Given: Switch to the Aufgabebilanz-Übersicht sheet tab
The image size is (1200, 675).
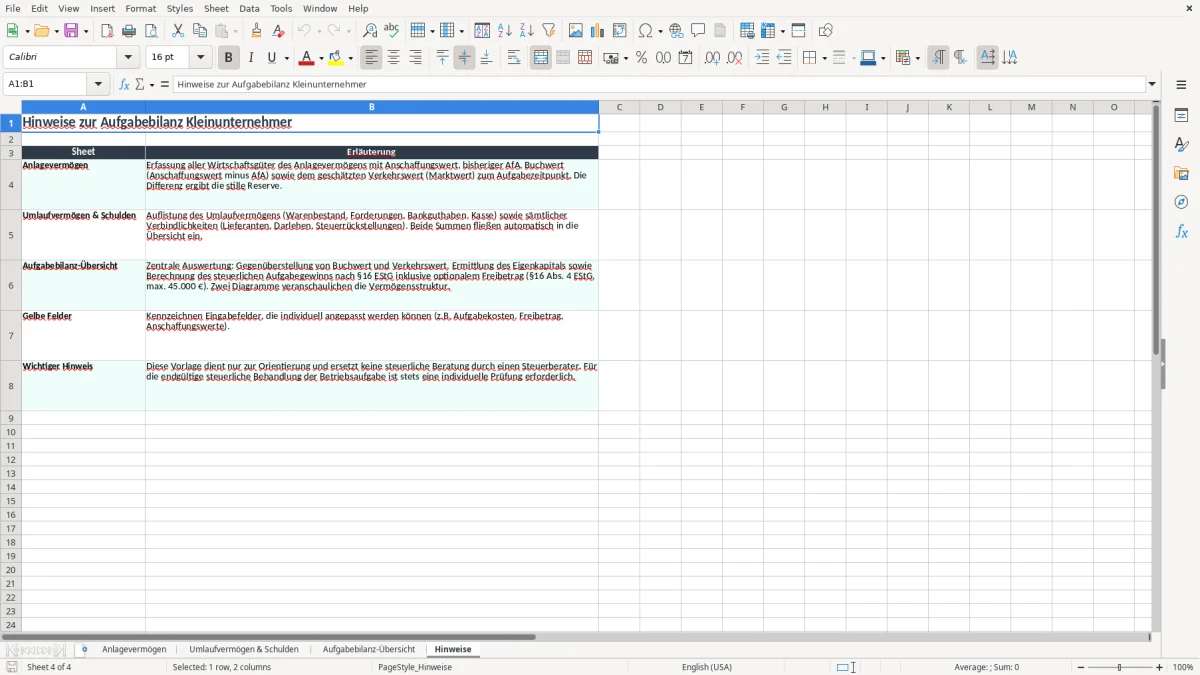Looking at the screenshot, I should 369,649.
